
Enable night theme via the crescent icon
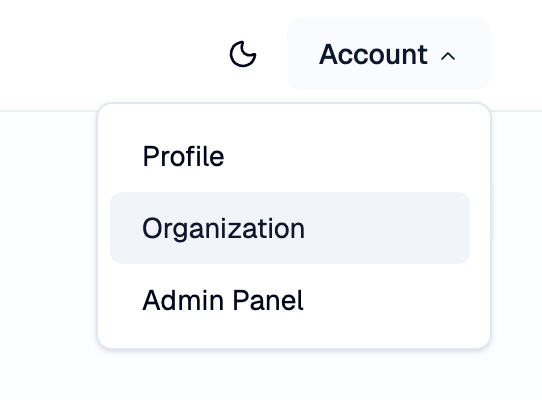coord(243,54)
